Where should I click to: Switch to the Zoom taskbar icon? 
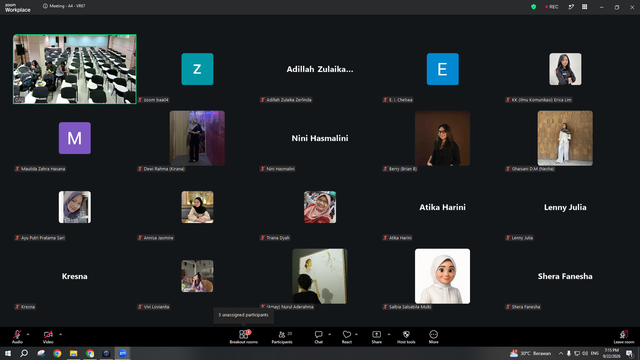[122, 353]
